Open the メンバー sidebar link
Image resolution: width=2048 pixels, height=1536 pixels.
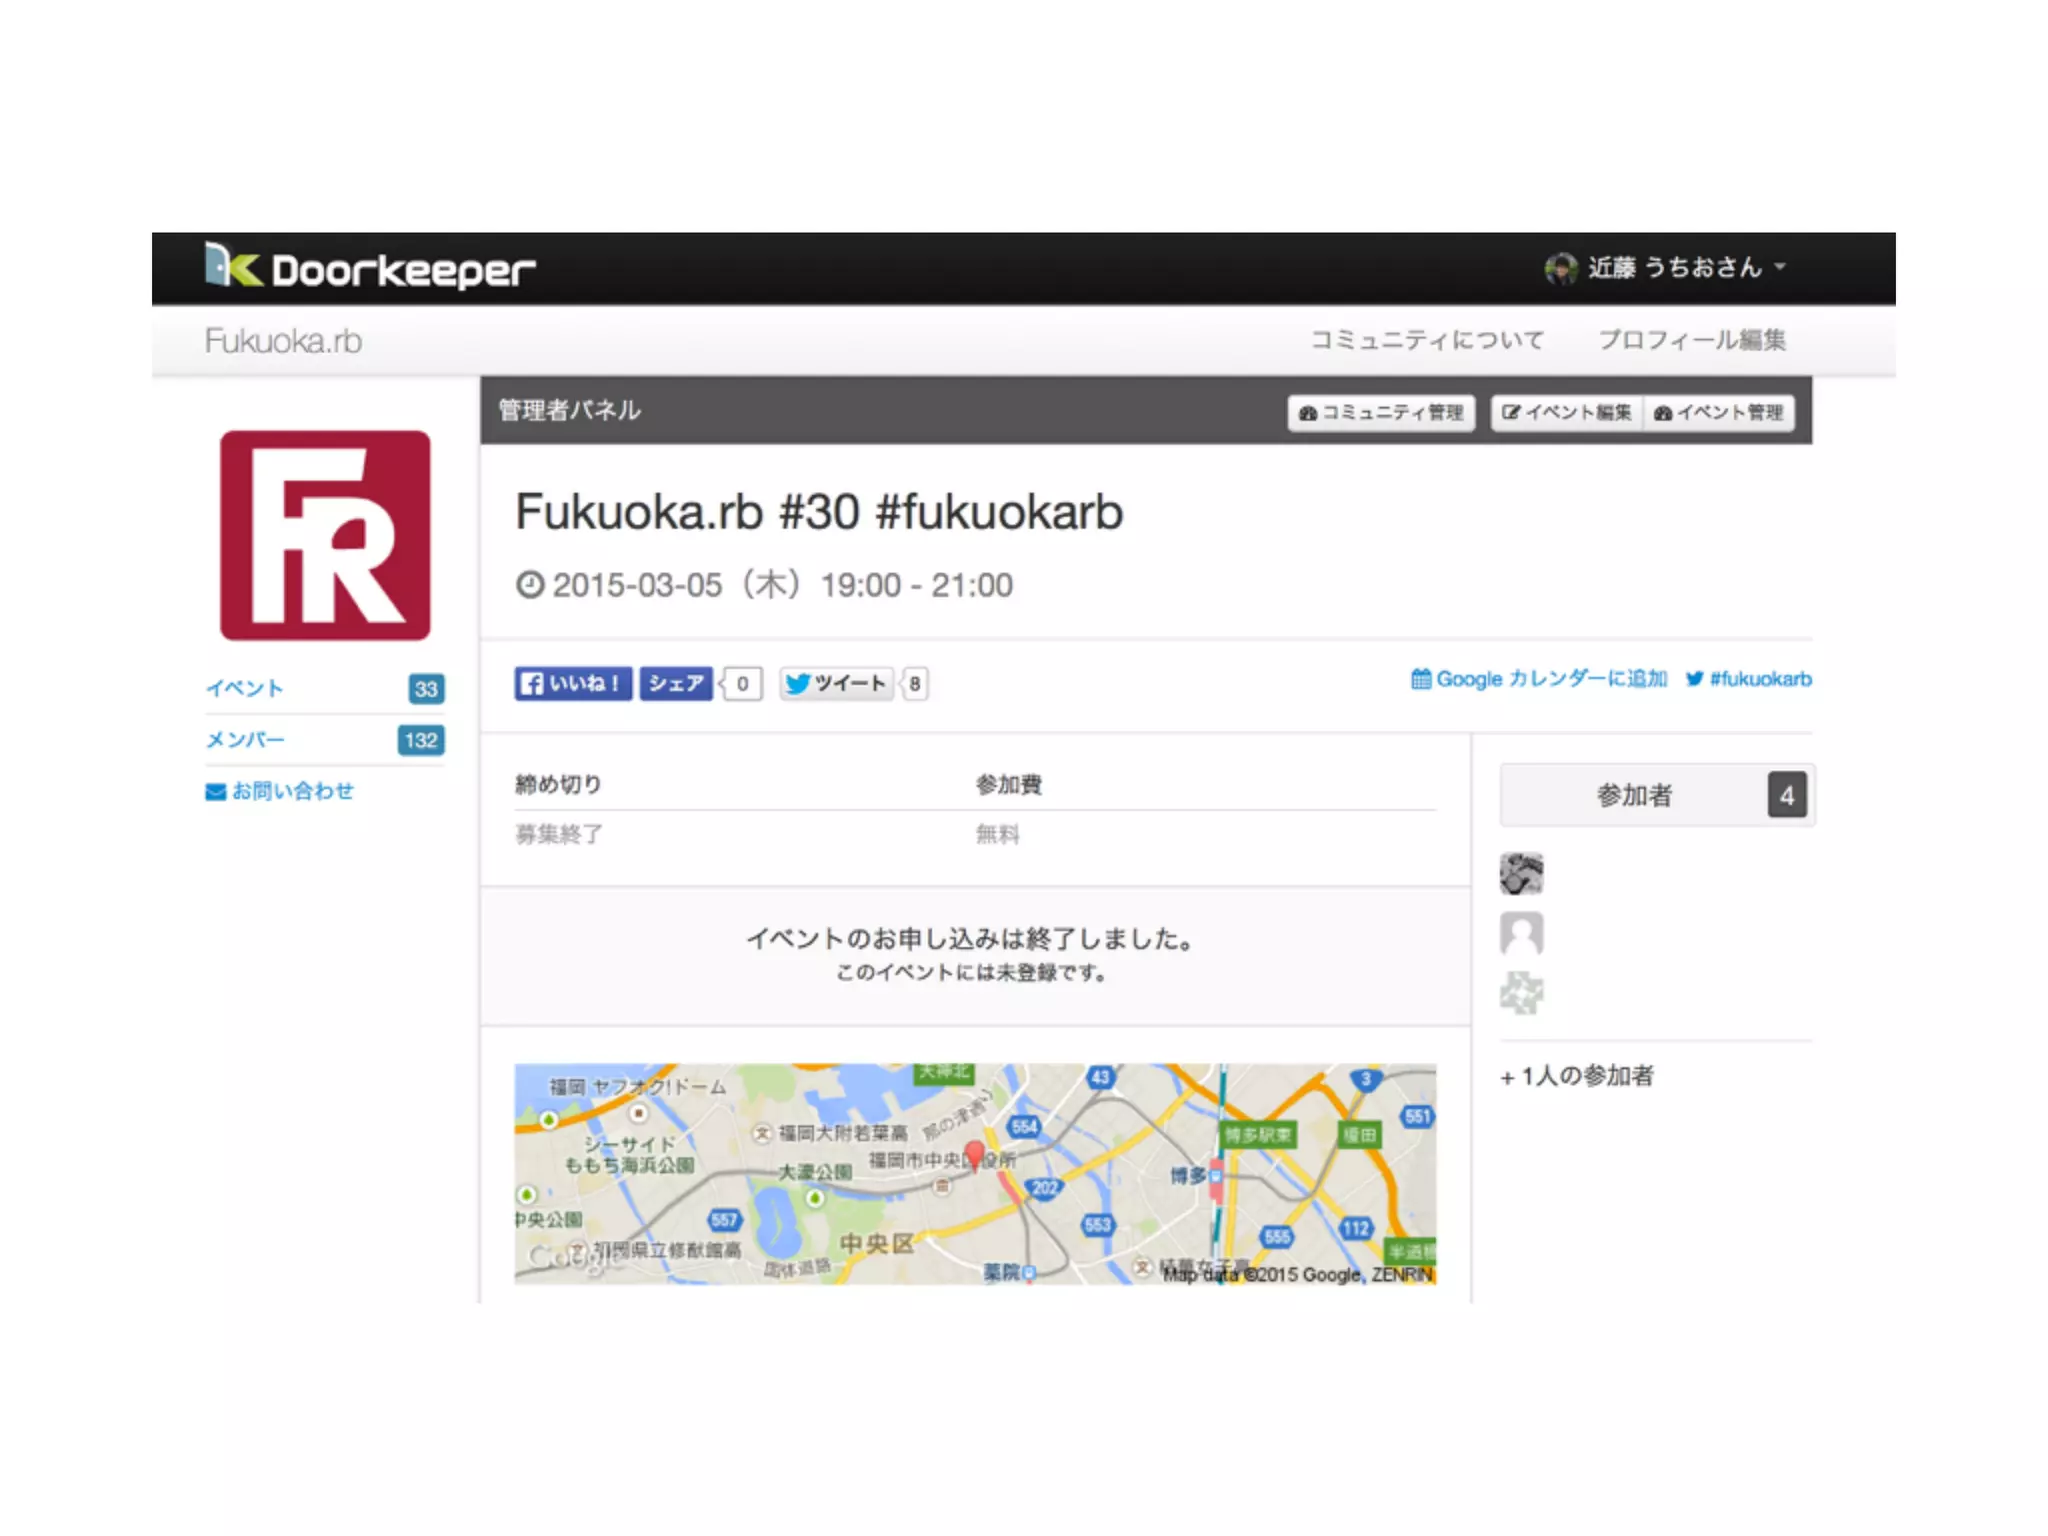click(245, 740)
